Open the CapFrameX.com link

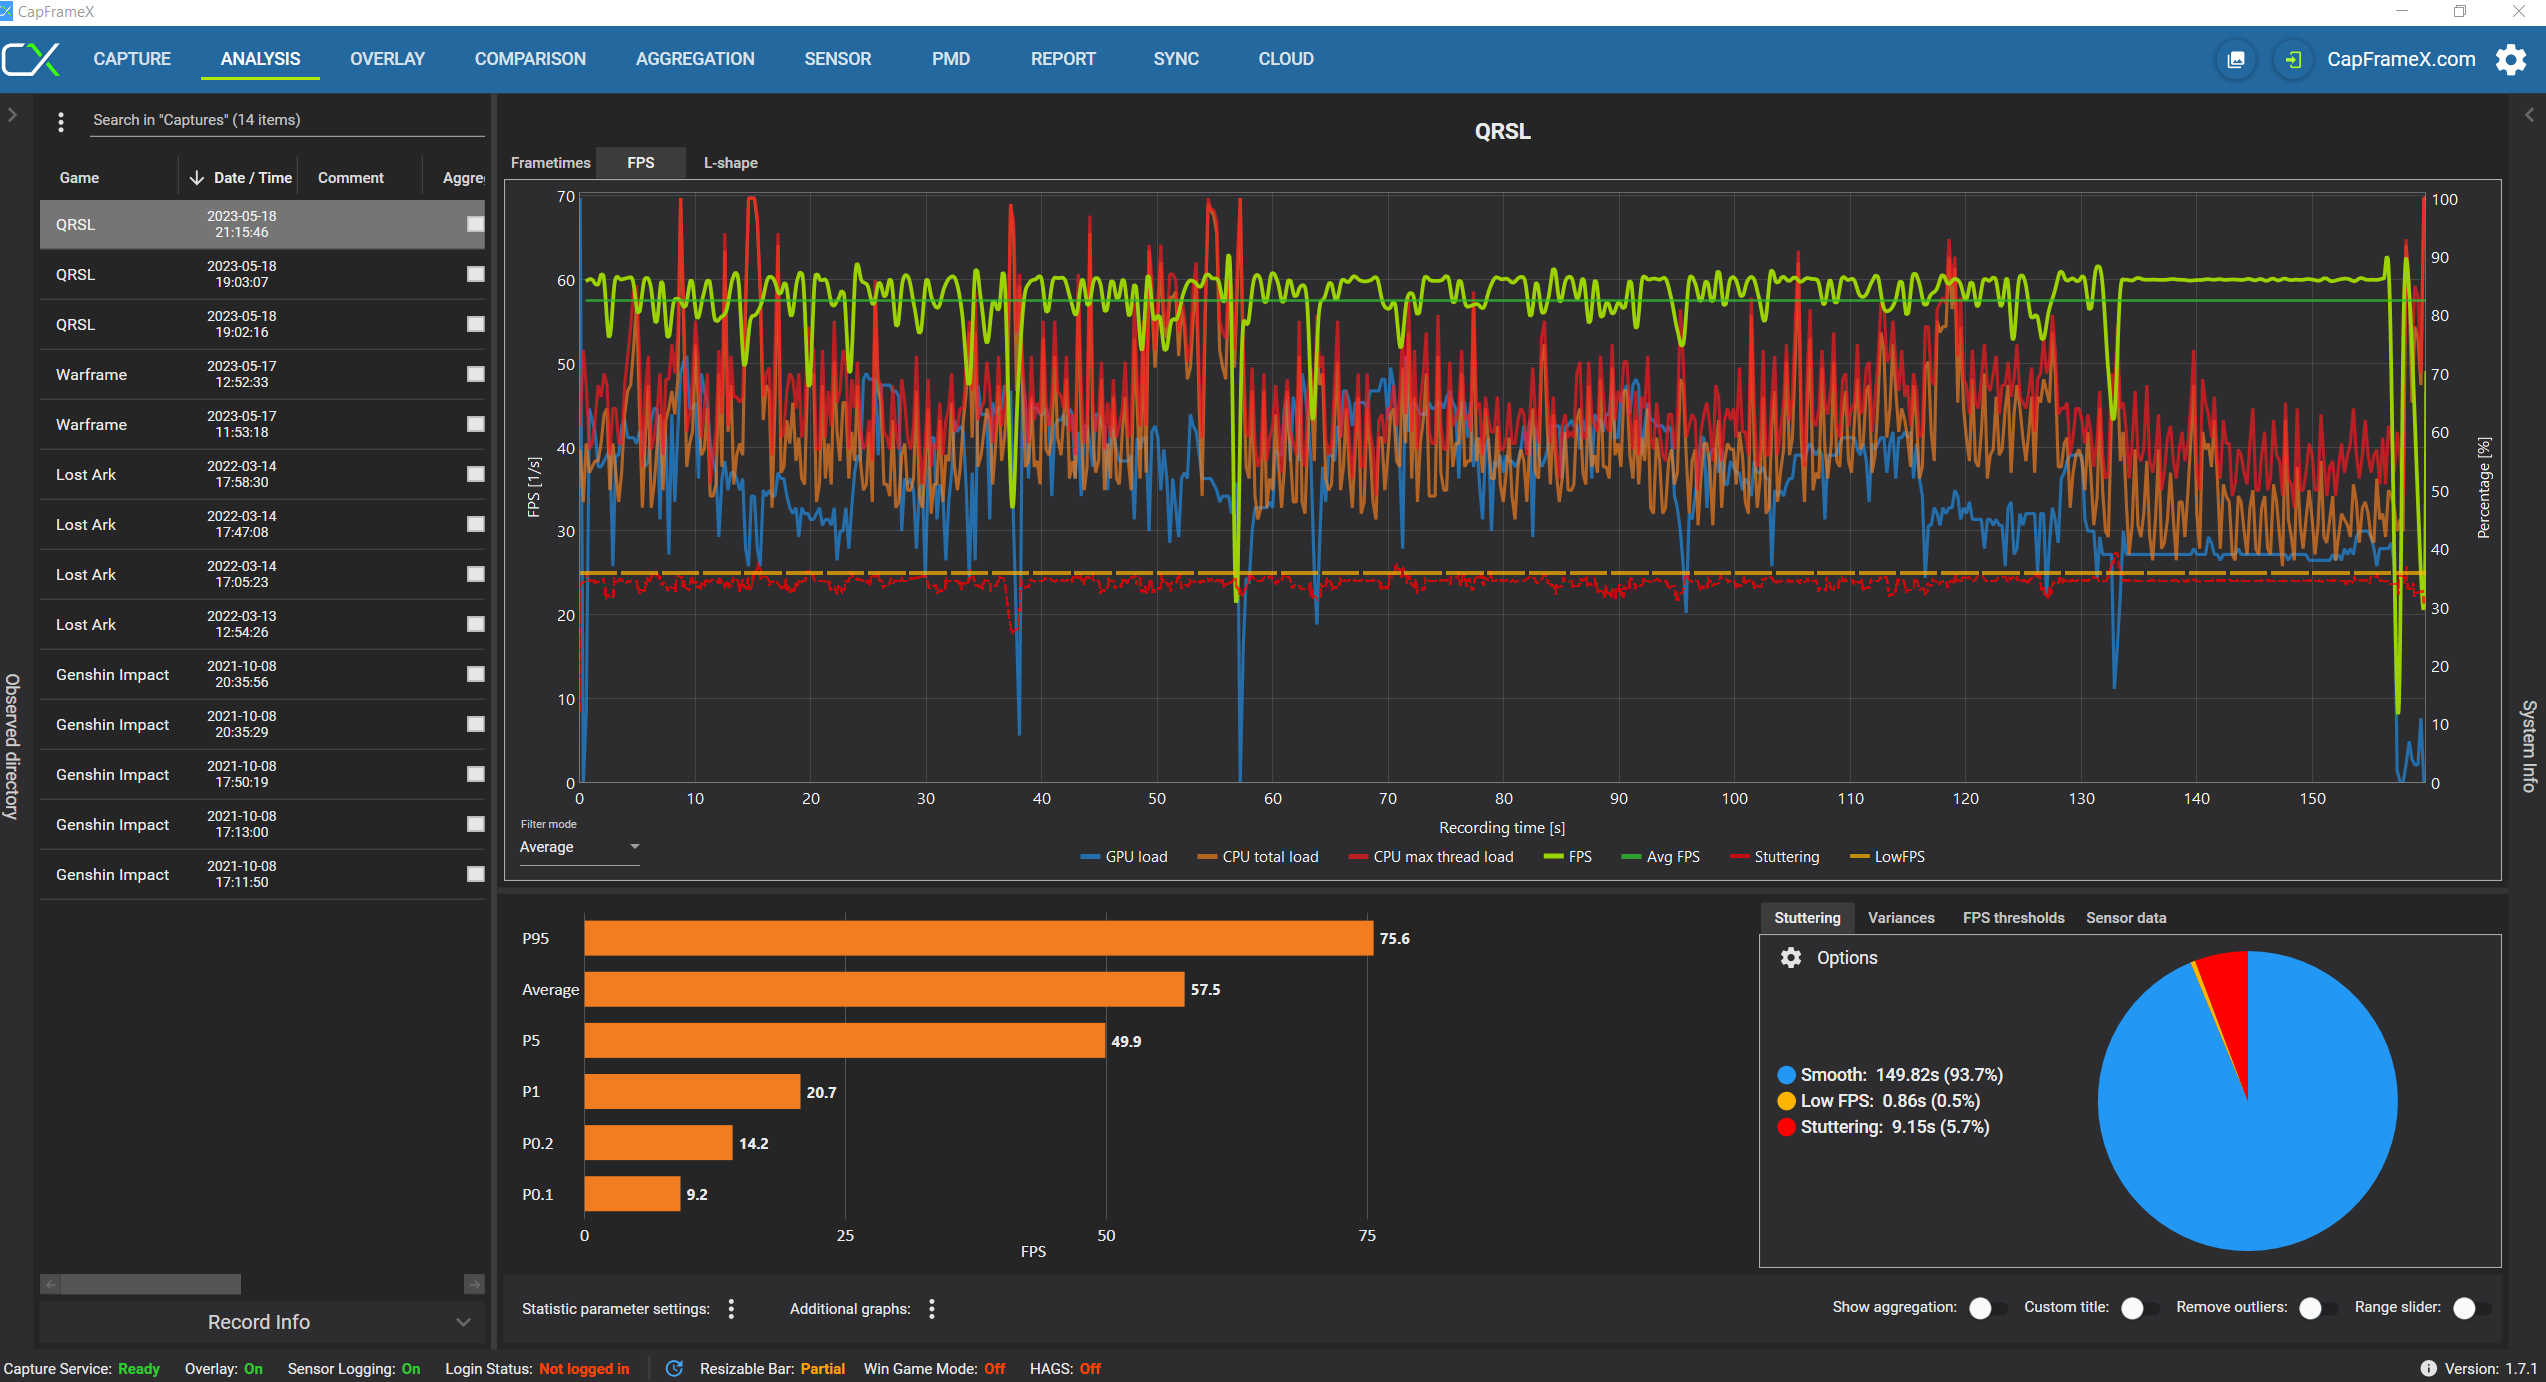(2400, 59)
